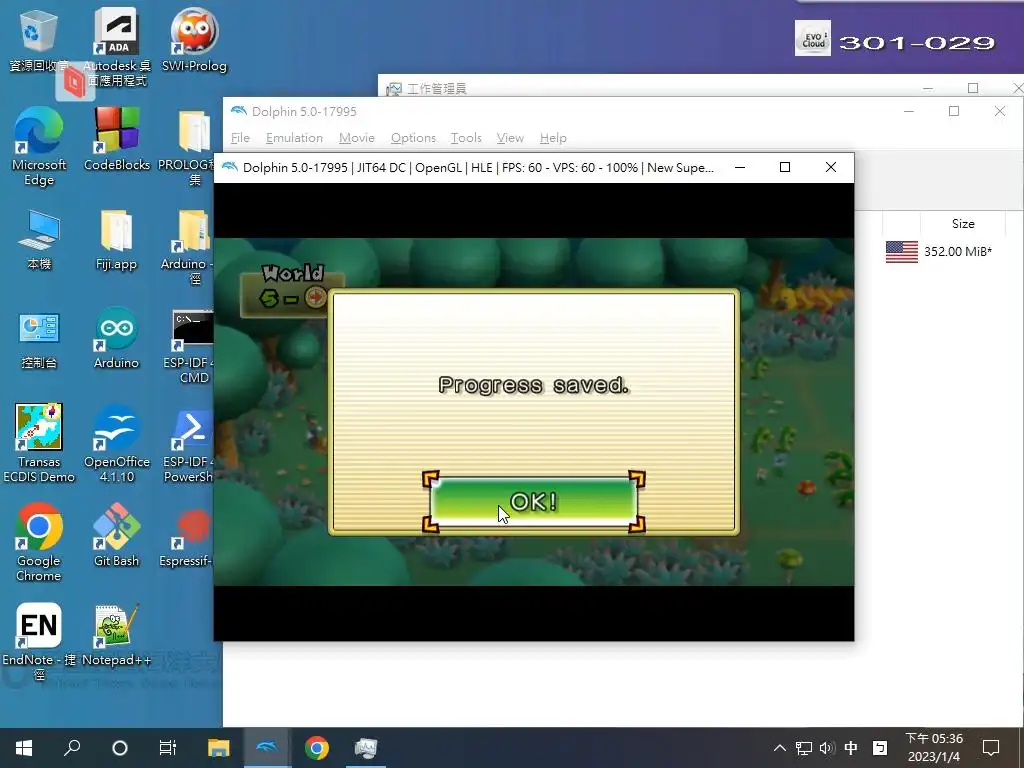
Task: Open Microsoft Edge desktop shortcut
Action: [39, 147]
